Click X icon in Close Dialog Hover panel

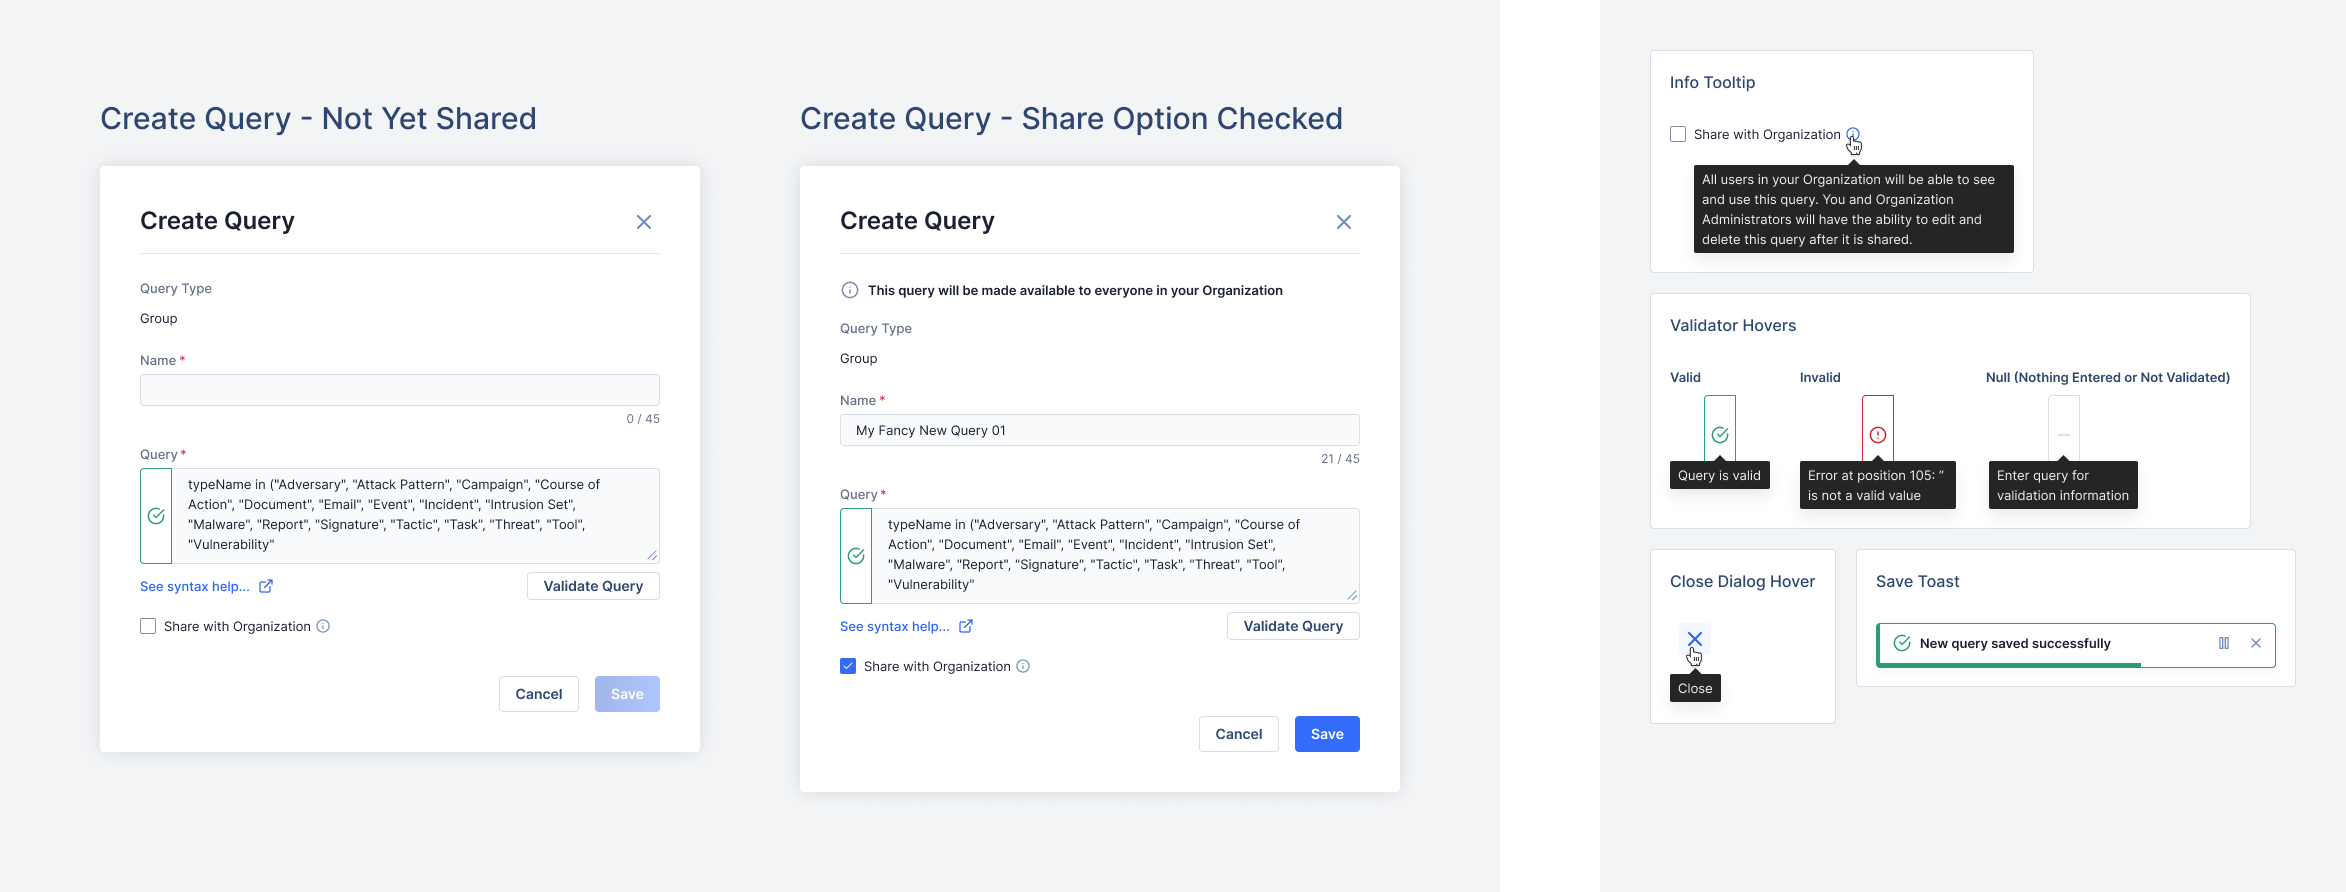tap(1695, 639)
